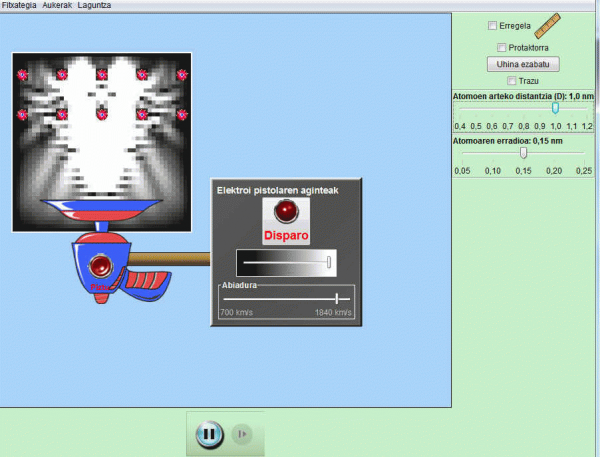Click the atom radius slider handle
Screen dimensions: 600x457
pyautogui.click(x=523, y=153)
